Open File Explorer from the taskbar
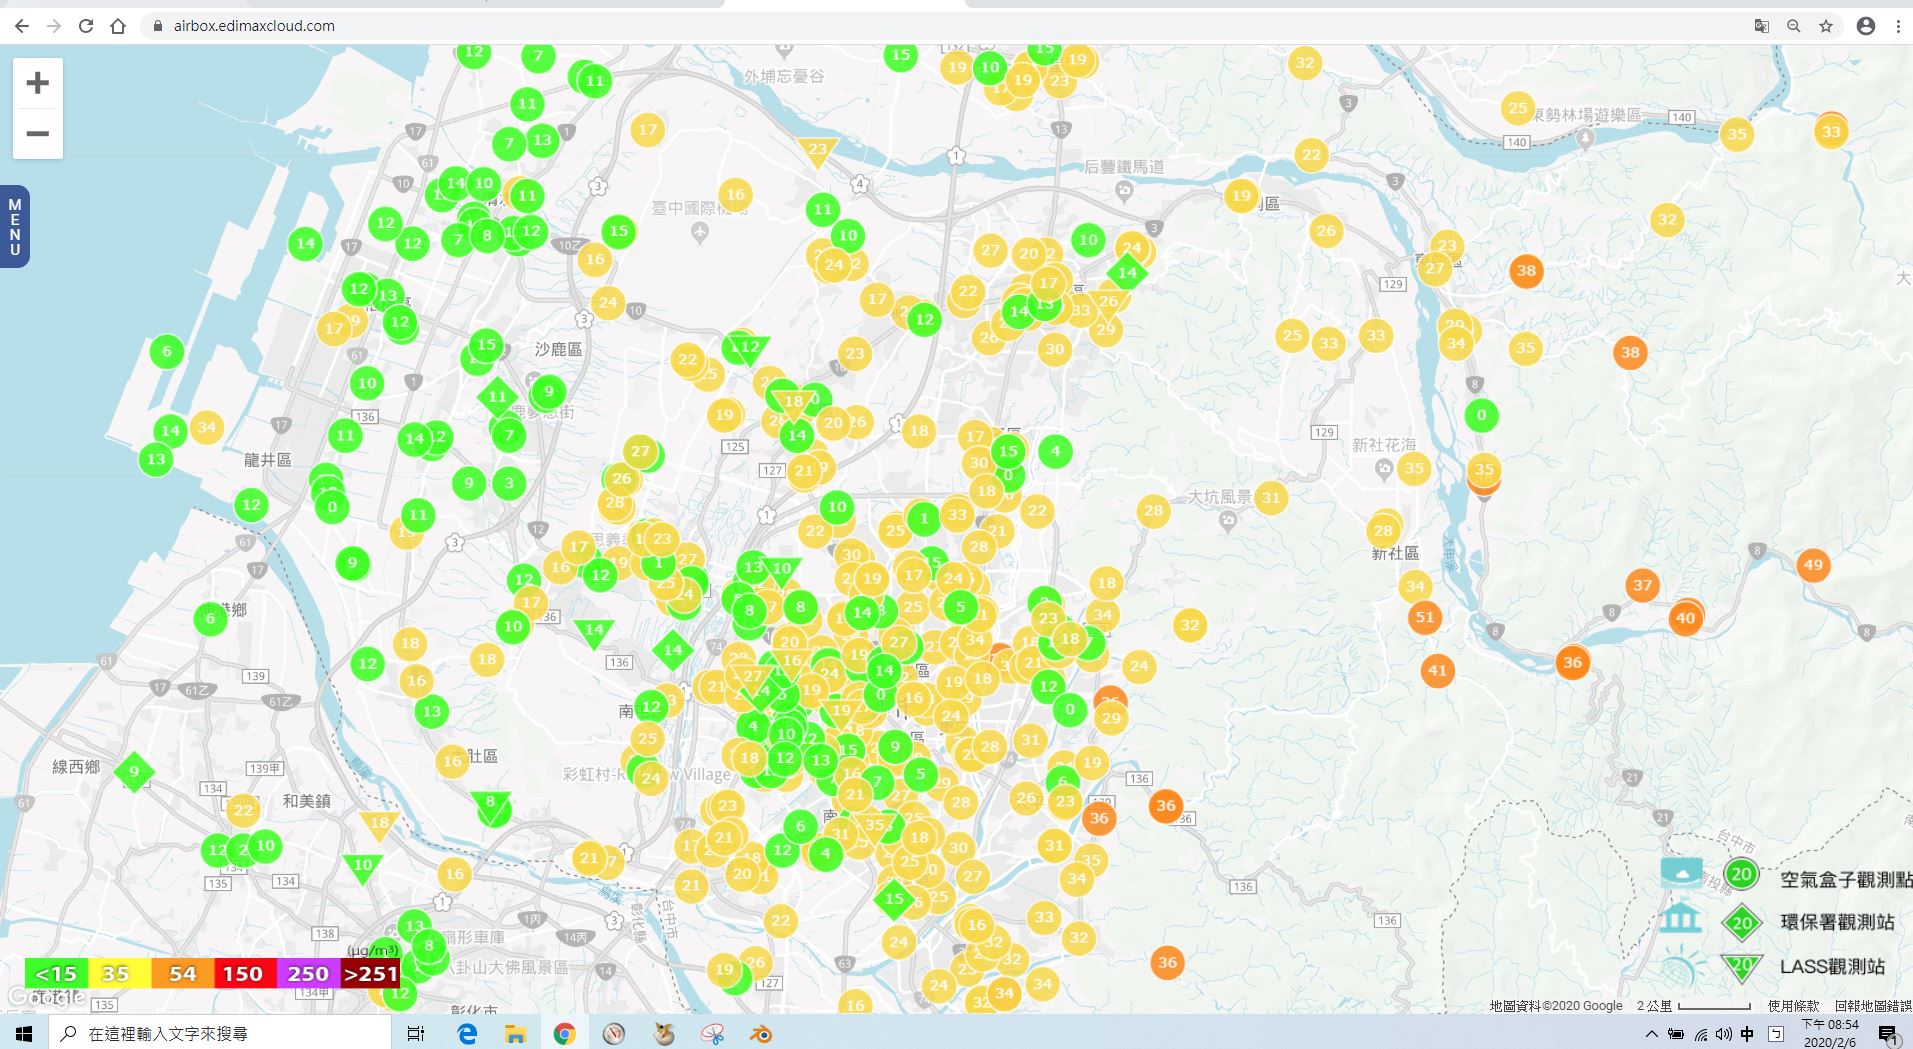Image resolution: width=1913 pixels, height=1049 pixels. pos(515,1033)
